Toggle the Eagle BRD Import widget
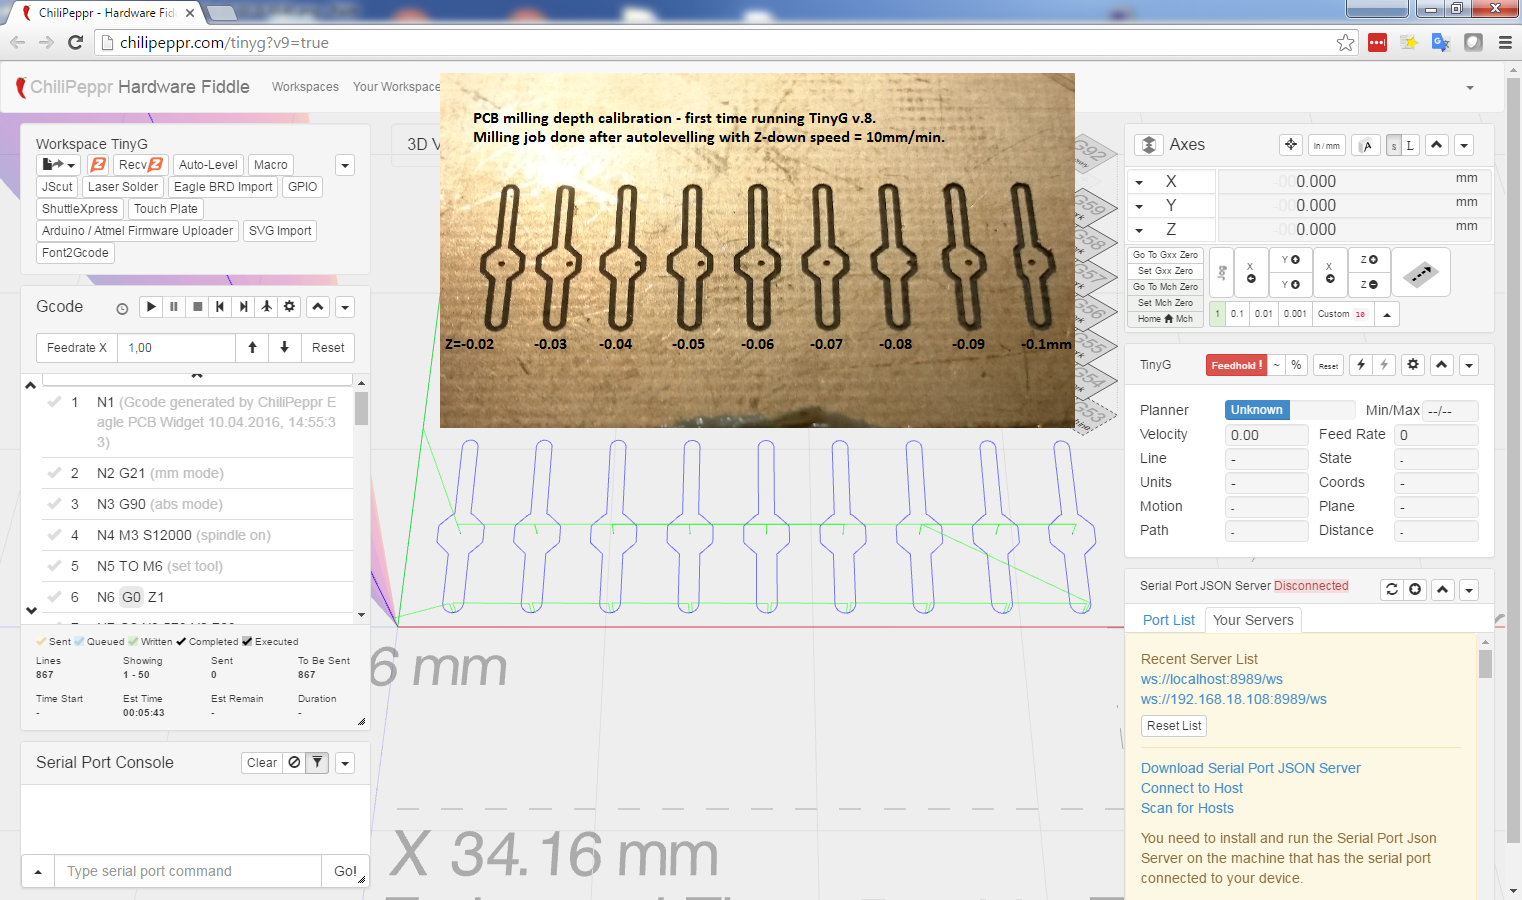The image size is (1522, 900). [x=223, y=187]
